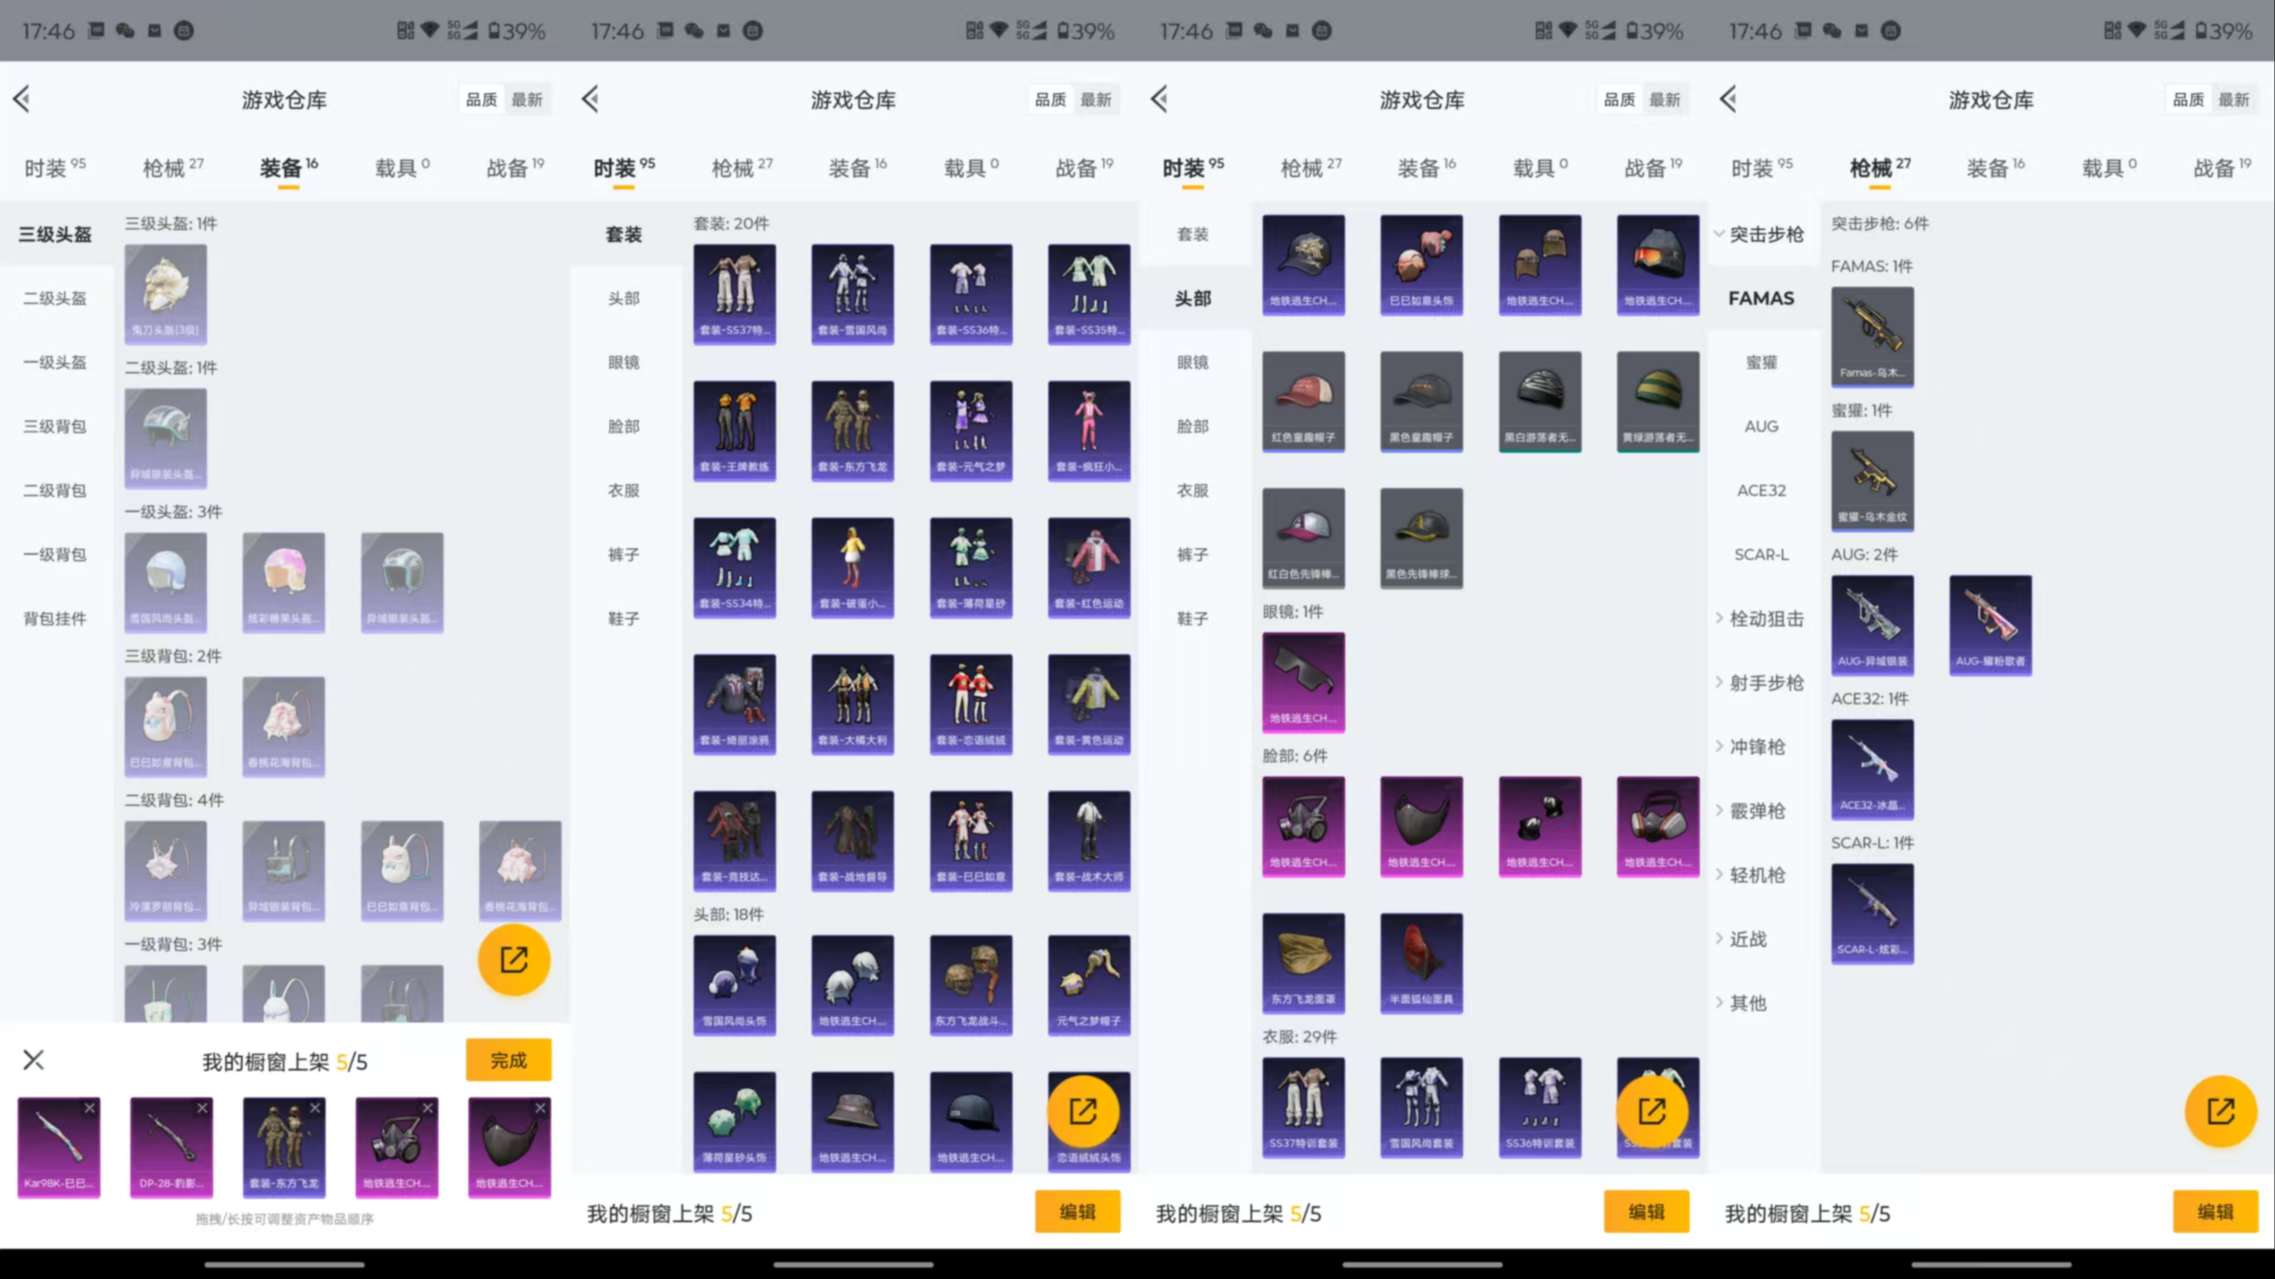Remove 套装-东方飞龙 from the showcase
The image size is (2275, 1279).
coord(317,1108)
